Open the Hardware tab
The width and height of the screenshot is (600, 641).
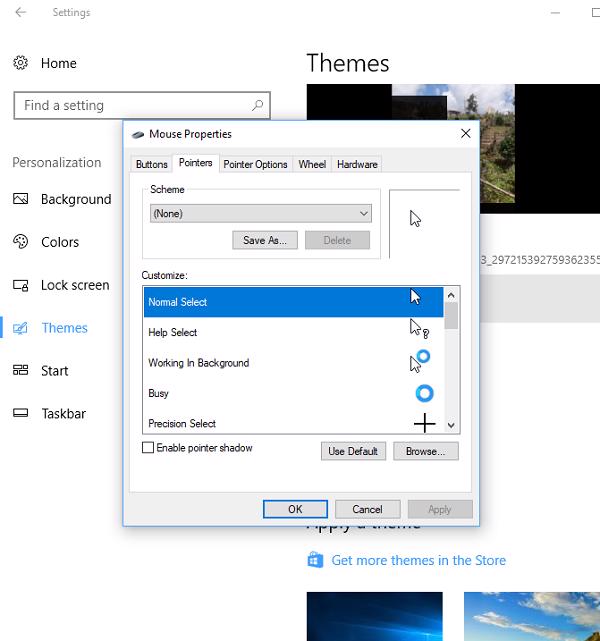tap(357, 164)
